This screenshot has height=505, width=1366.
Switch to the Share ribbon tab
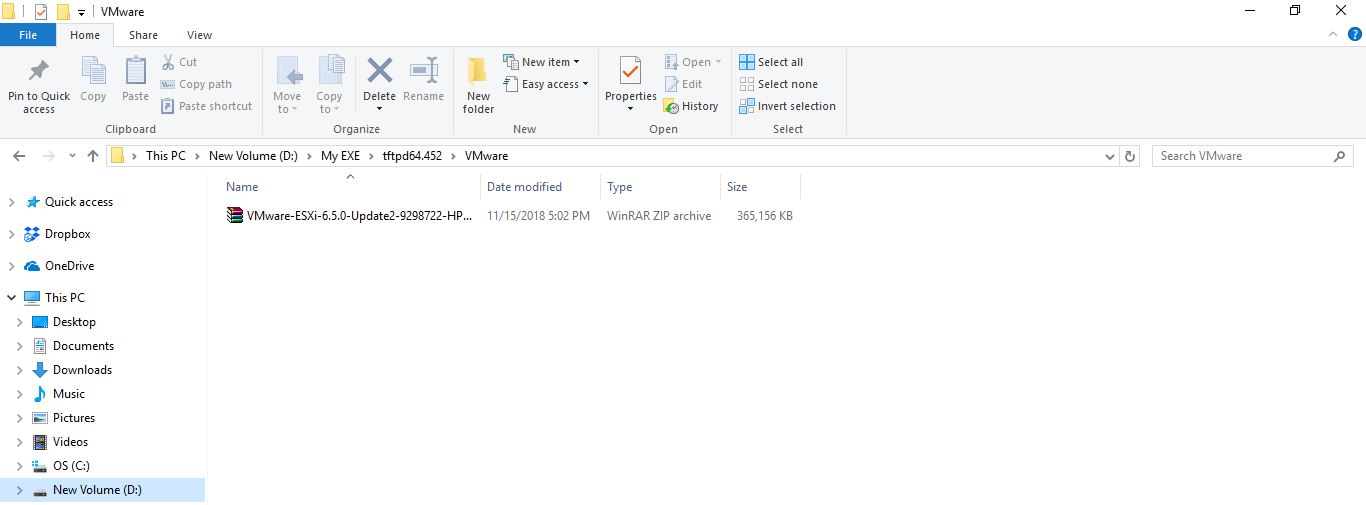coord(143,35)
